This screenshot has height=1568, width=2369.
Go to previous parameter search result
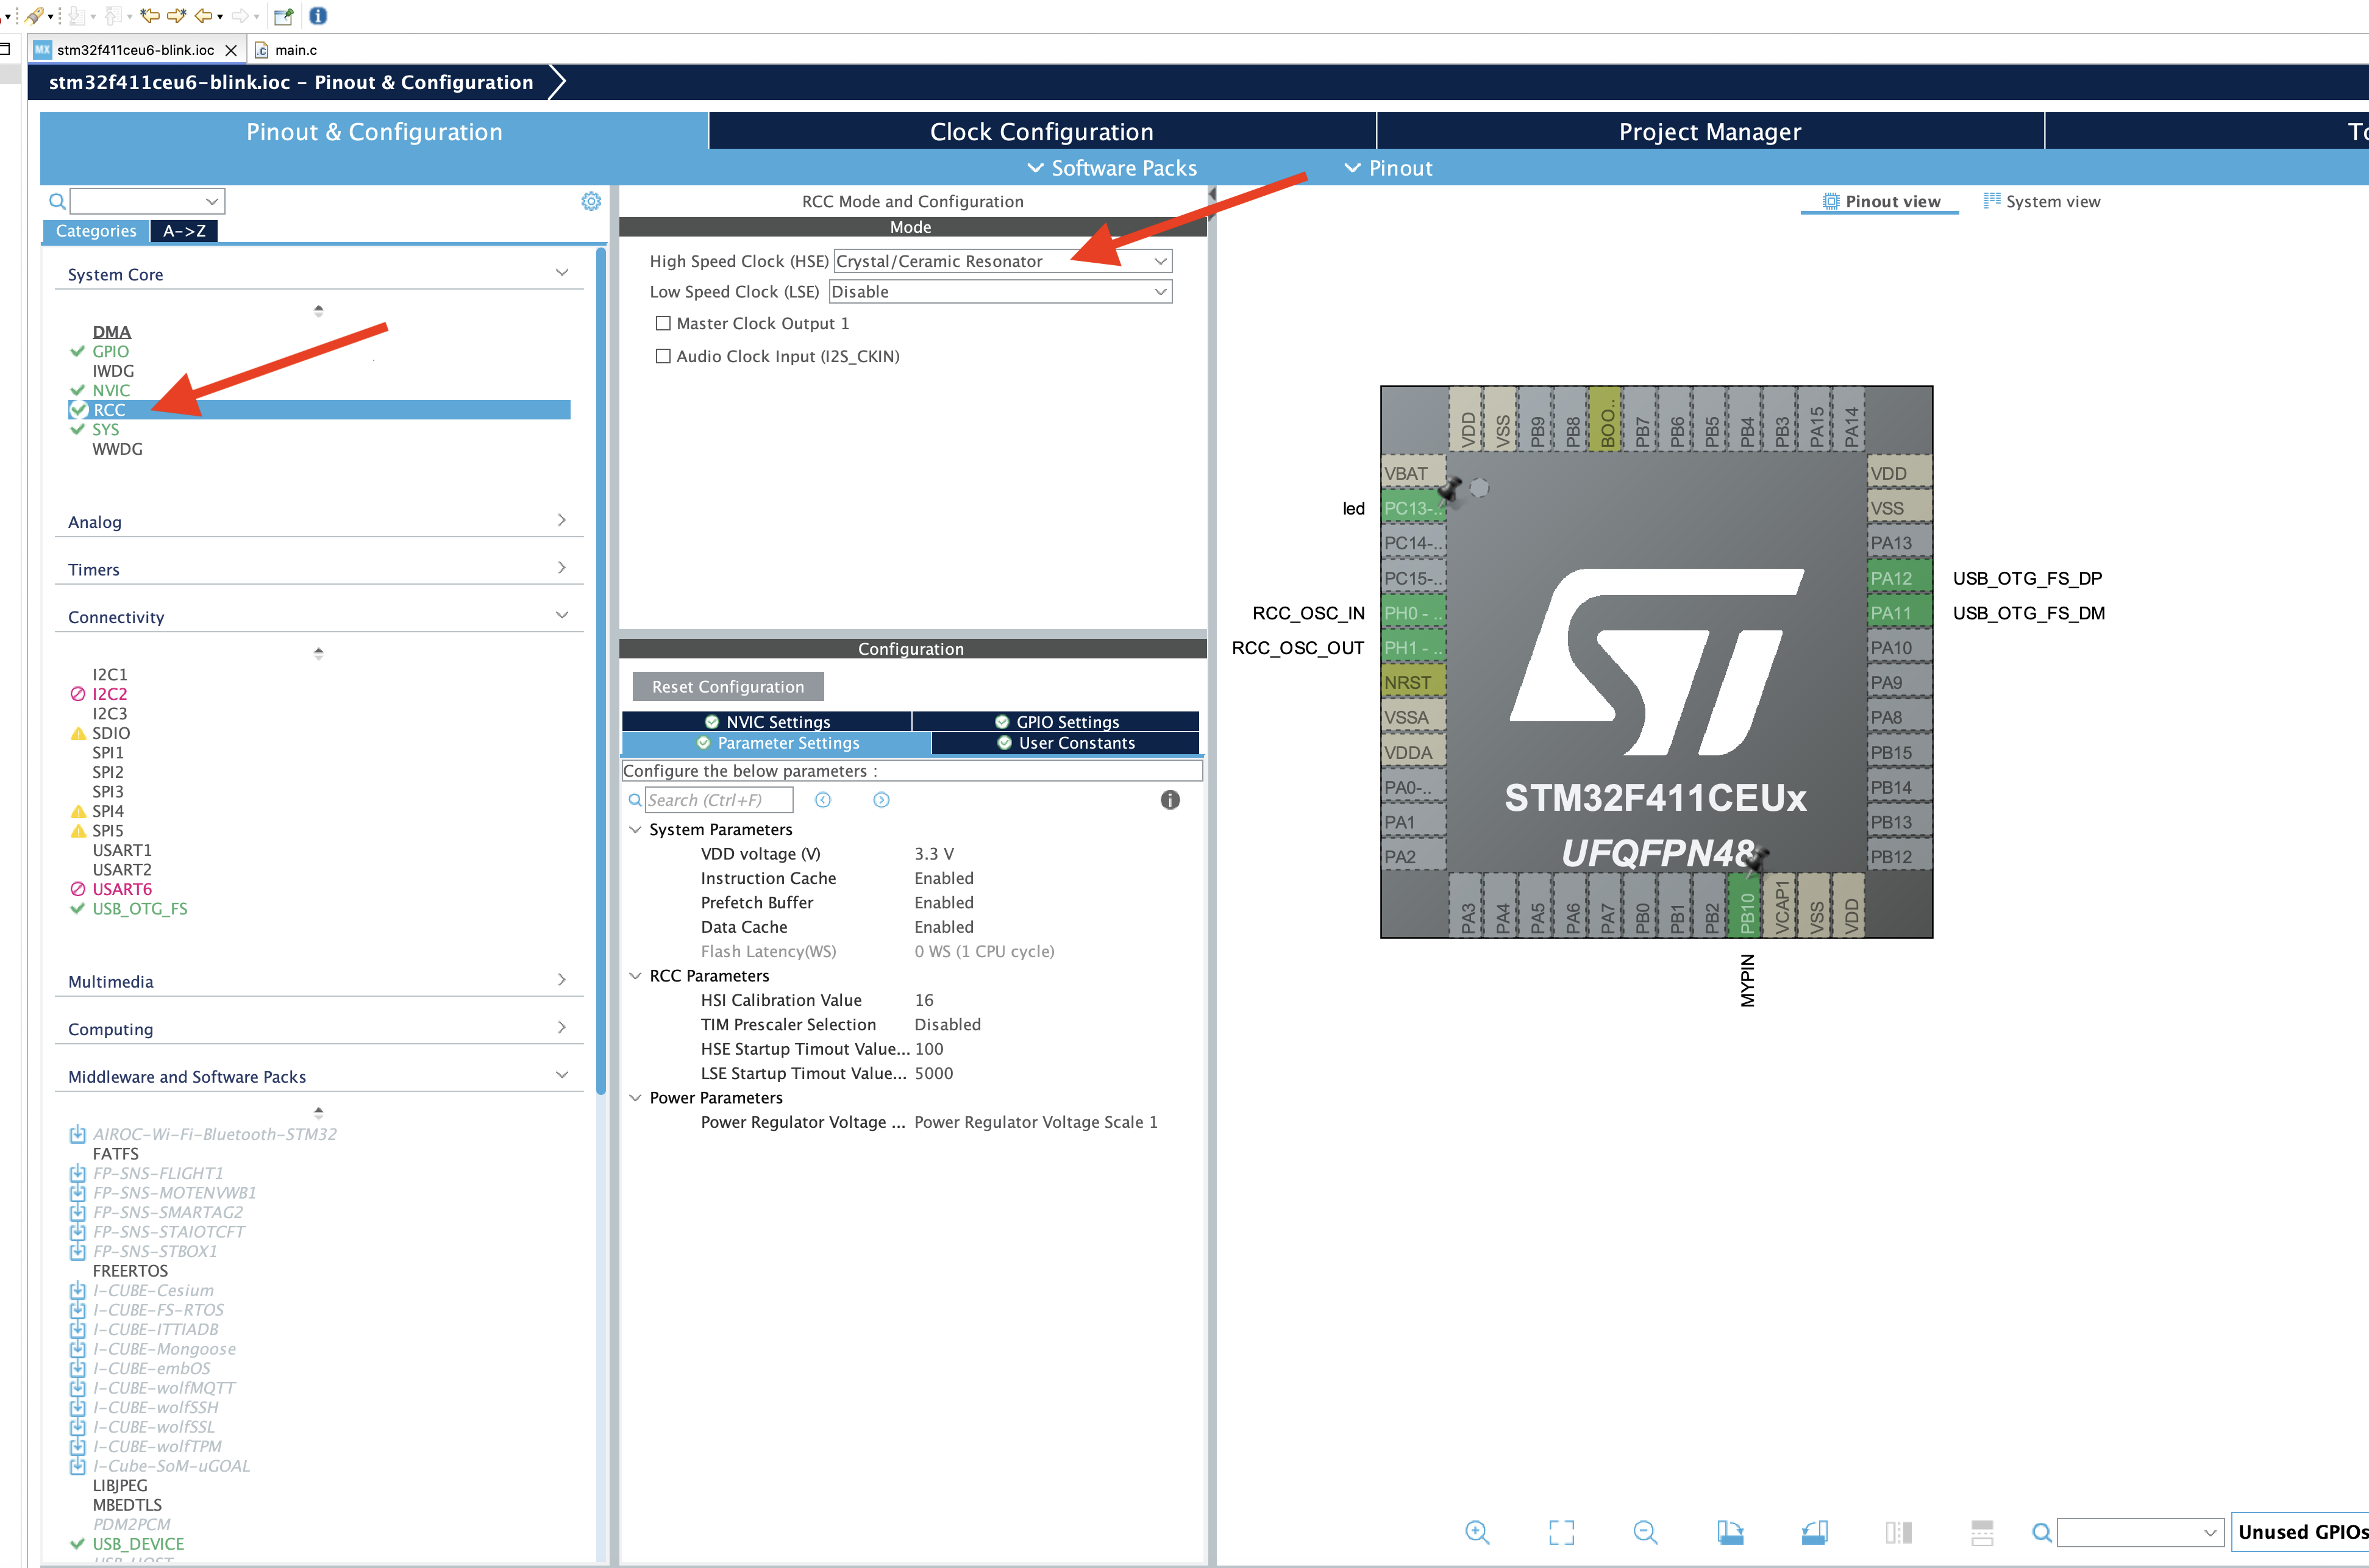tap(823, 799)
